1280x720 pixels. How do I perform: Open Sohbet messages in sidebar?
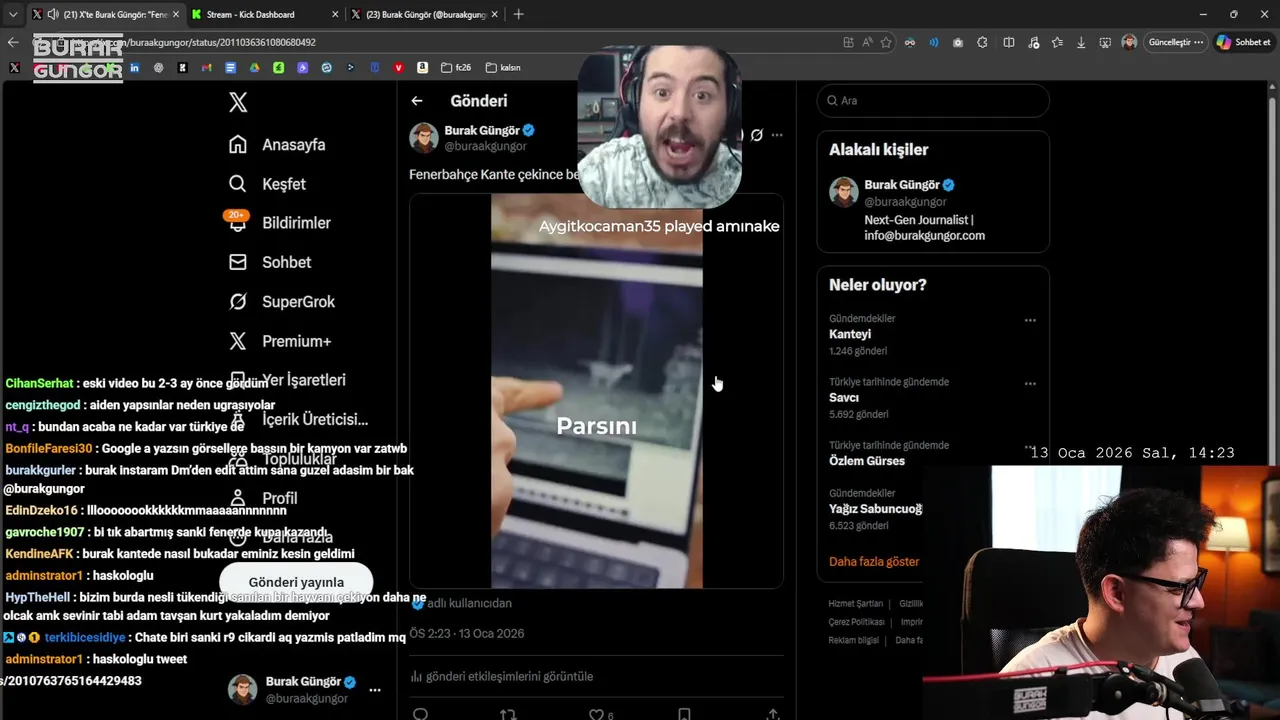coord(270,262)
